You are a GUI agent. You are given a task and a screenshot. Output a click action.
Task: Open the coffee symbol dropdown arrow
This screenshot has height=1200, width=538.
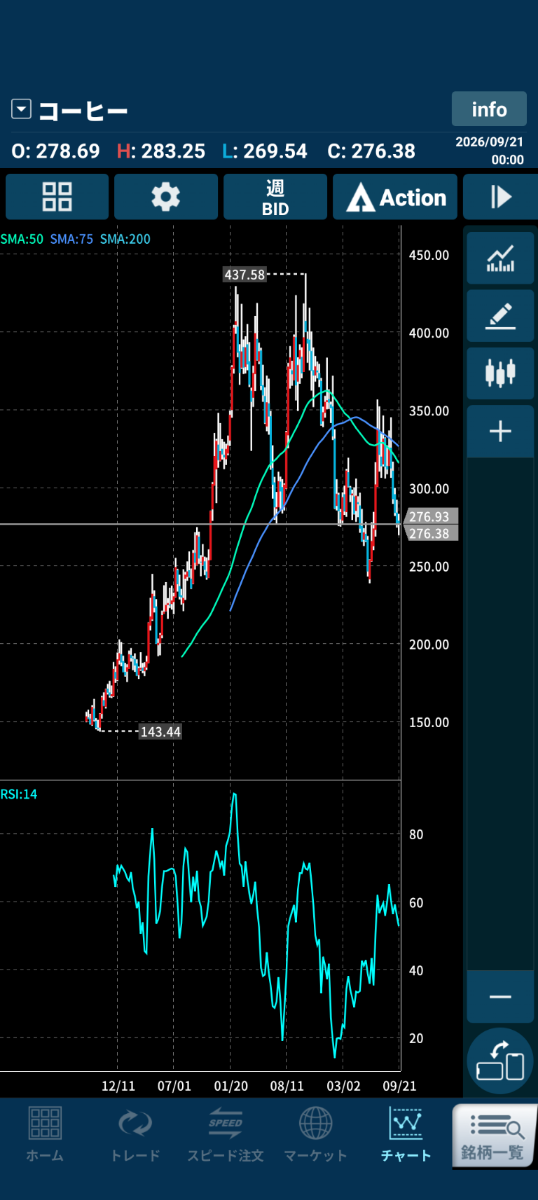(22, 109)
